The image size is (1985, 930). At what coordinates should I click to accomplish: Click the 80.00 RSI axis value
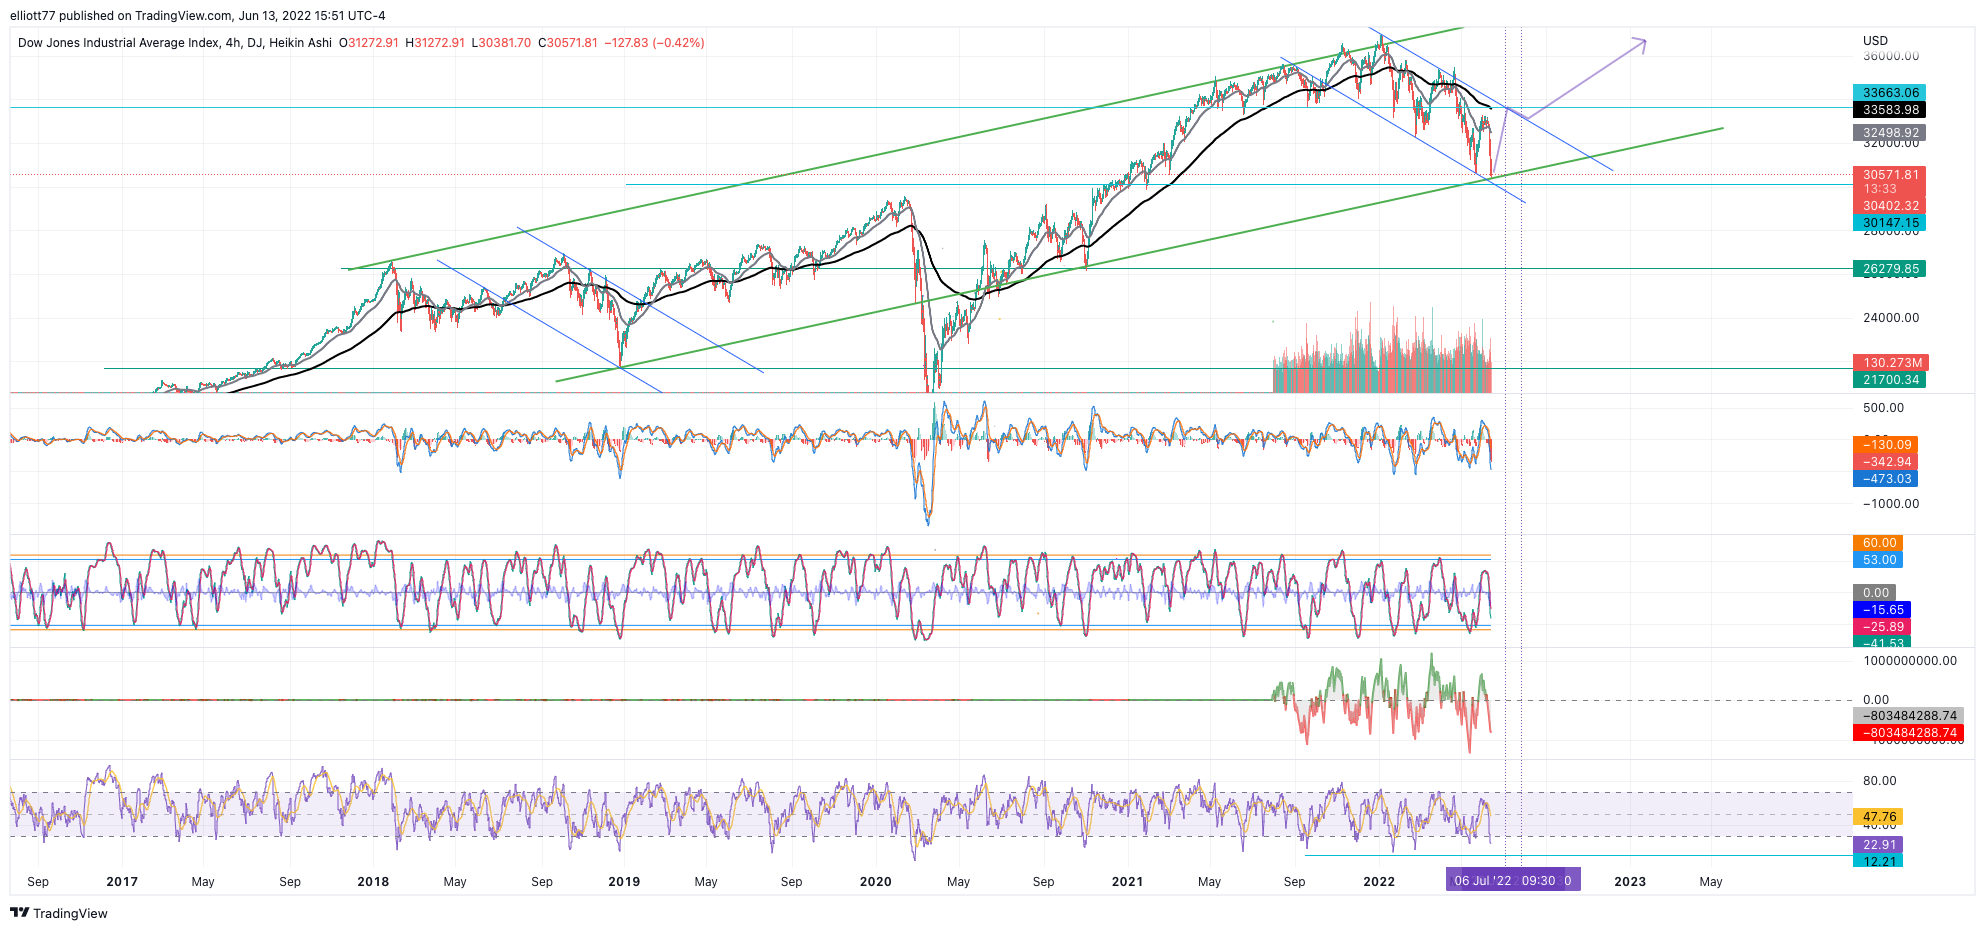(x=1879, y=781)
